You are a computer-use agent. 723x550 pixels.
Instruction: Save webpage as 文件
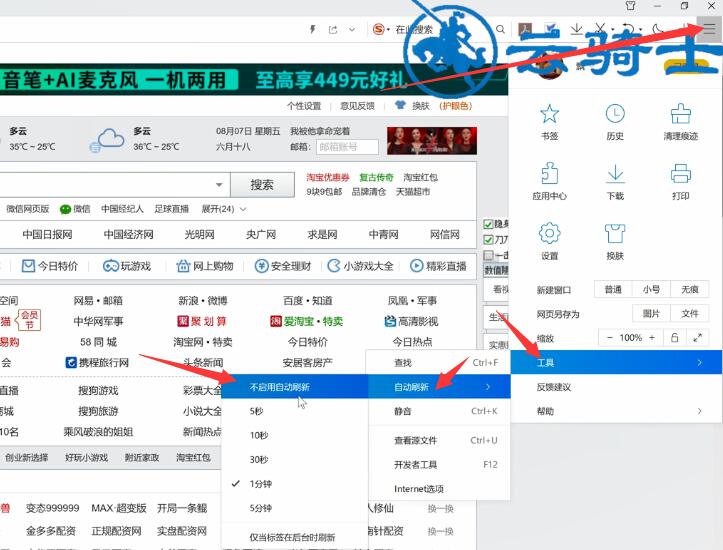(x=689, y=313)
